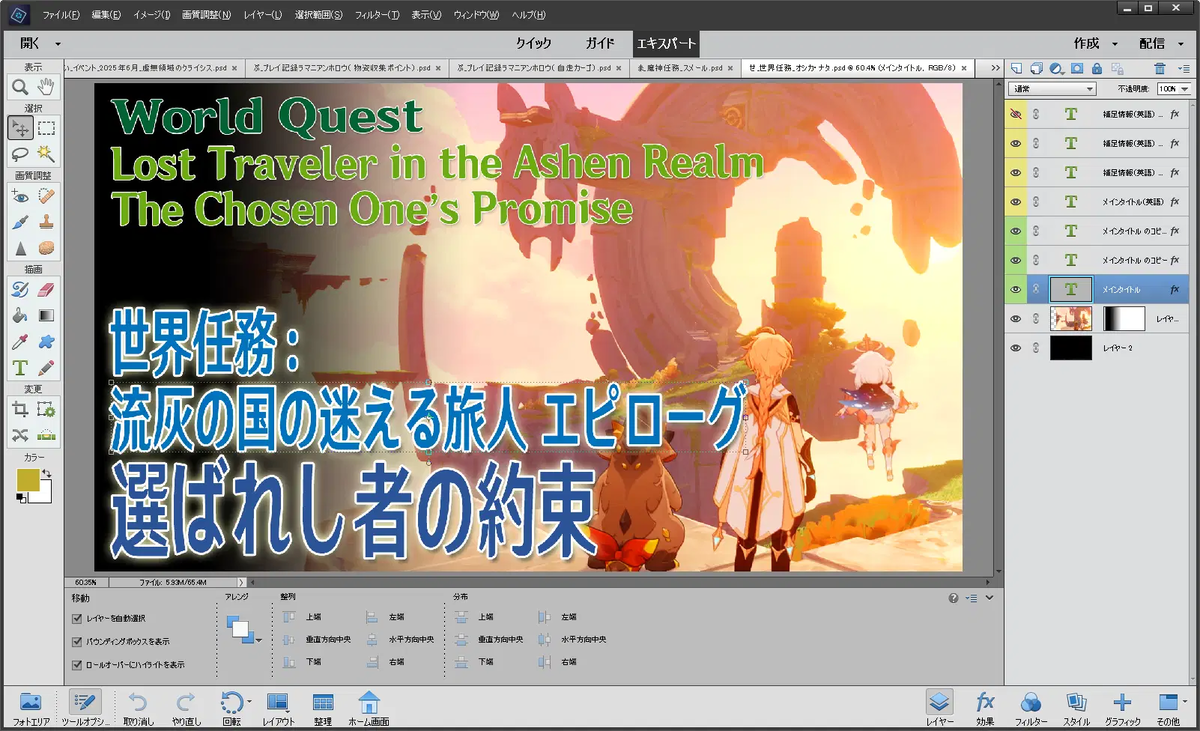1200x731 pixels.
Task: Click the add layer mask icon
Action: 1077,68
